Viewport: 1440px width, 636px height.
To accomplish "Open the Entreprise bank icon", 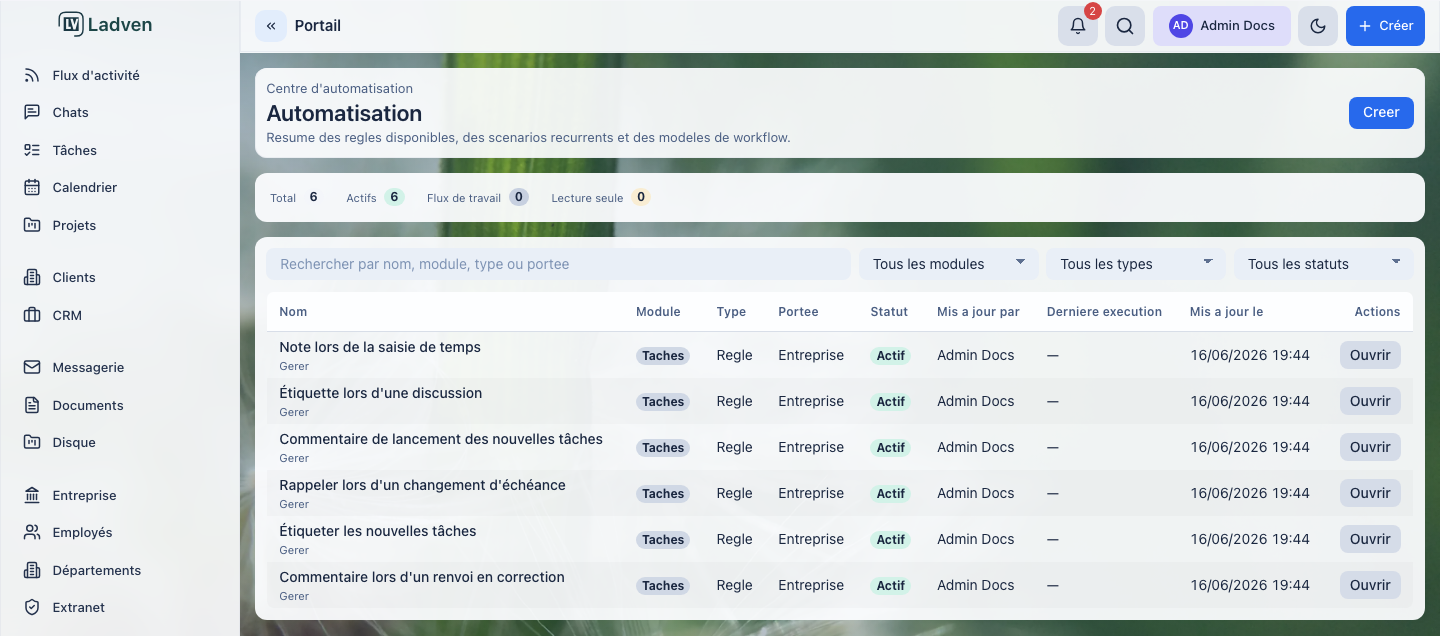I will tap(32, 495).
